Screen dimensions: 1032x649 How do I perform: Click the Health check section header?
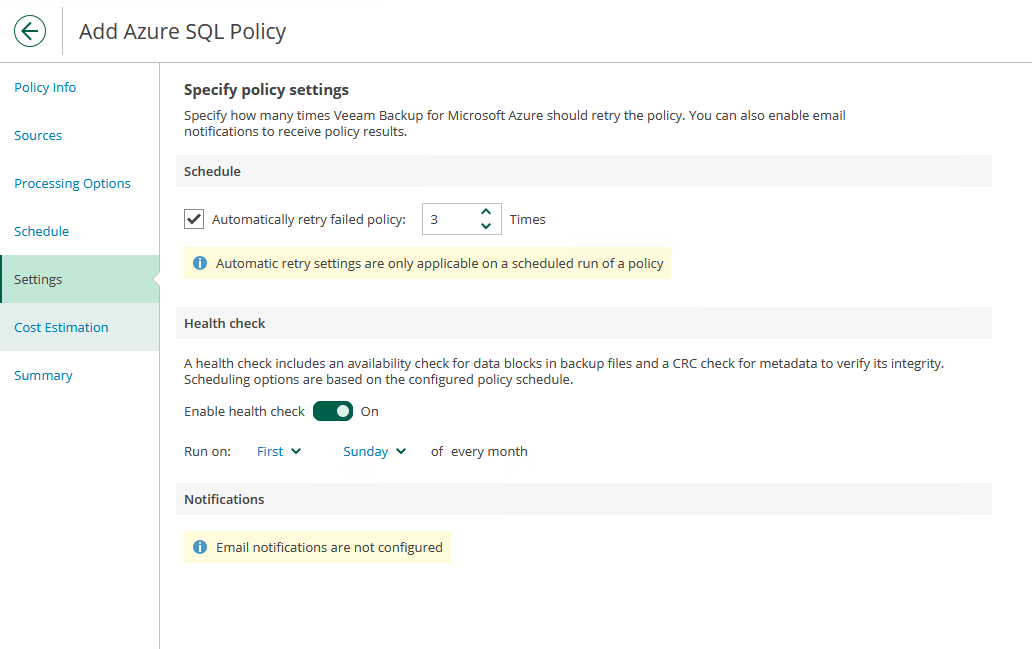coord(225,323)
